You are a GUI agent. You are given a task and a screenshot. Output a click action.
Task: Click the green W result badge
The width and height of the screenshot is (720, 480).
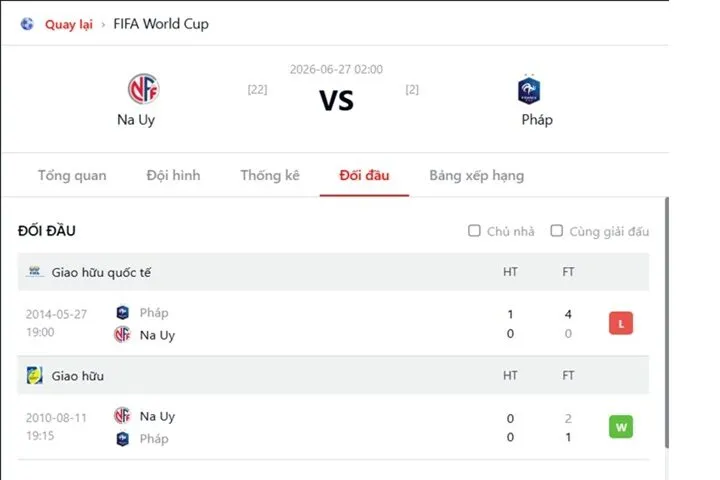point(621,427)
